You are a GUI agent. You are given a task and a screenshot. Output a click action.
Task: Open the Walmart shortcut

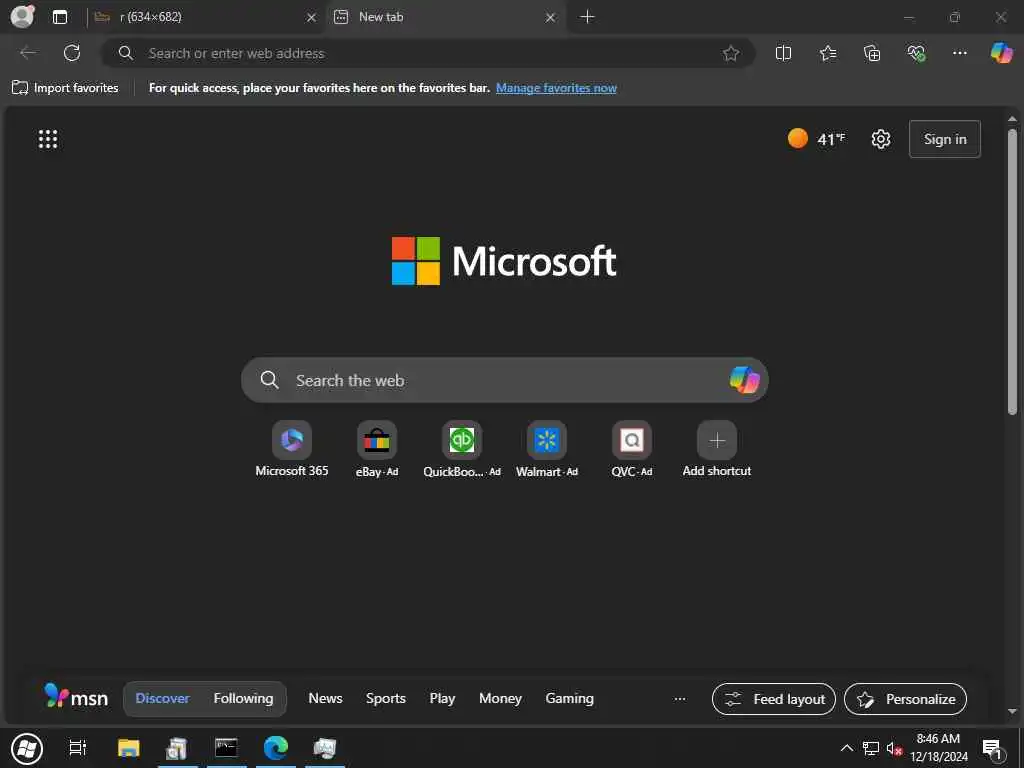click(547, 449)
